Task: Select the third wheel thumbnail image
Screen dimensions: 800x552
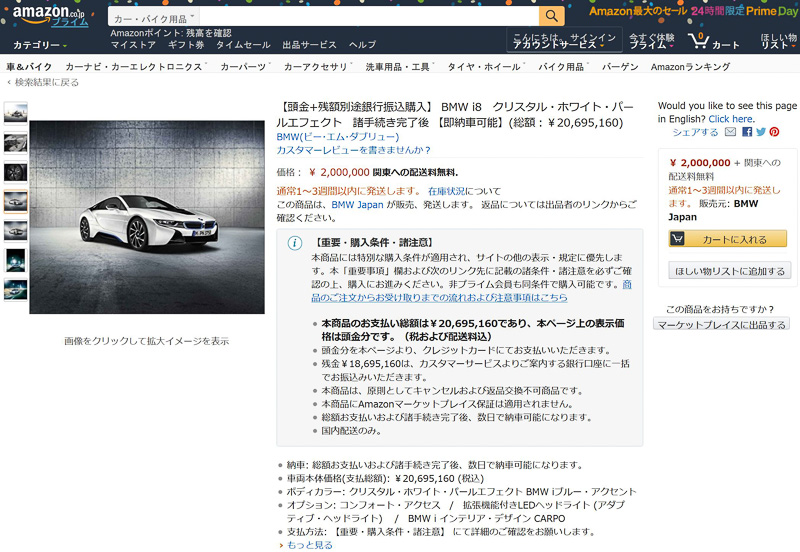Action: [x=16, y=172]
